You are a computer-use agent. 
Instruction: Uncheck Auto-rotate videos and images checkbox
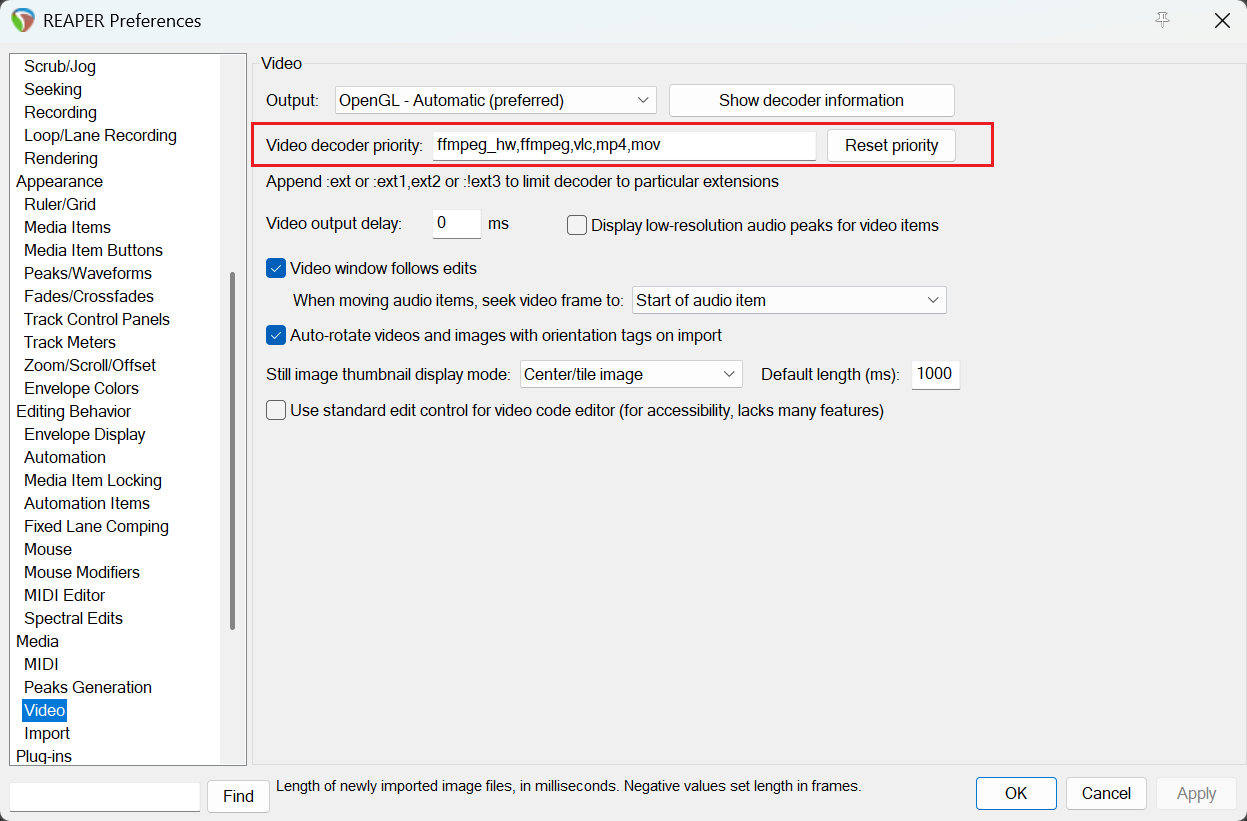(276, 335)
